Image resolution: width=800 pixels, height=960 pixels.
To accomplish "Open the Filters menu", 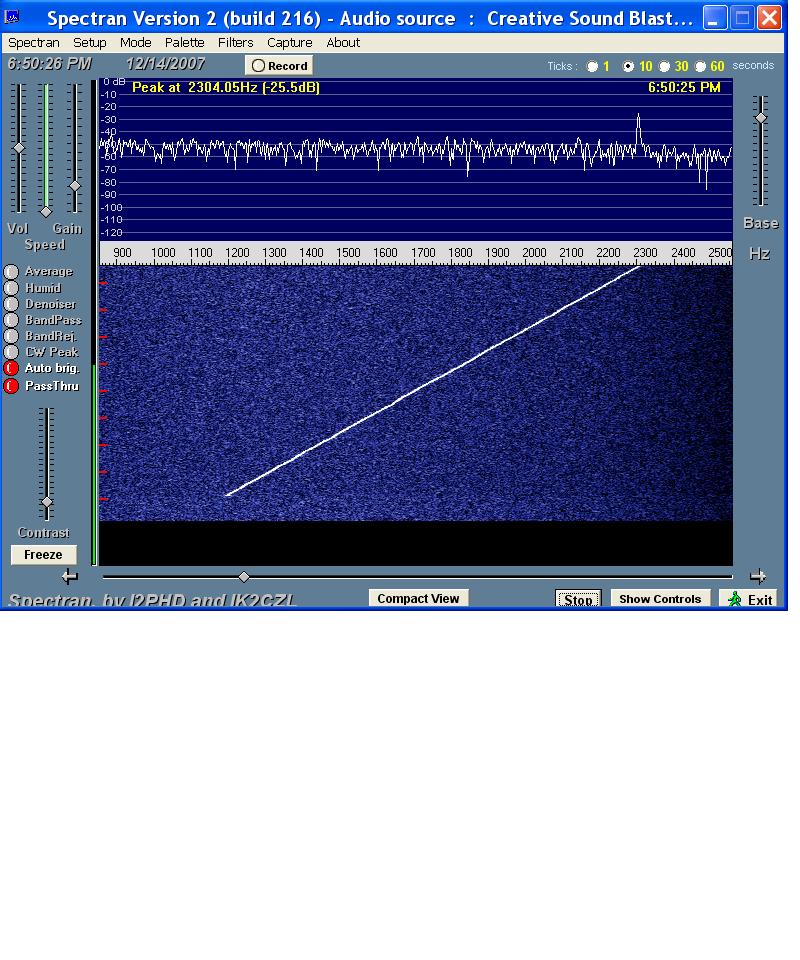I will click(x=235, y=43).
